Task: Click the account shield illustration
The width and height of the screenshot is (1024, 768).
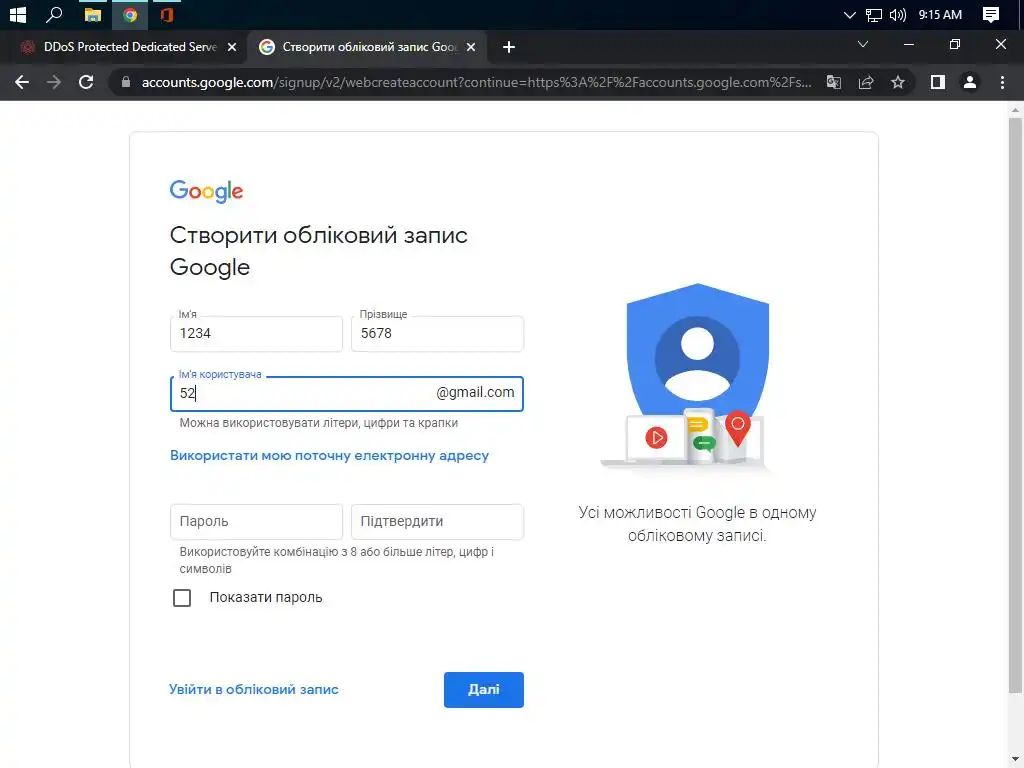Action: coord(684,376)
